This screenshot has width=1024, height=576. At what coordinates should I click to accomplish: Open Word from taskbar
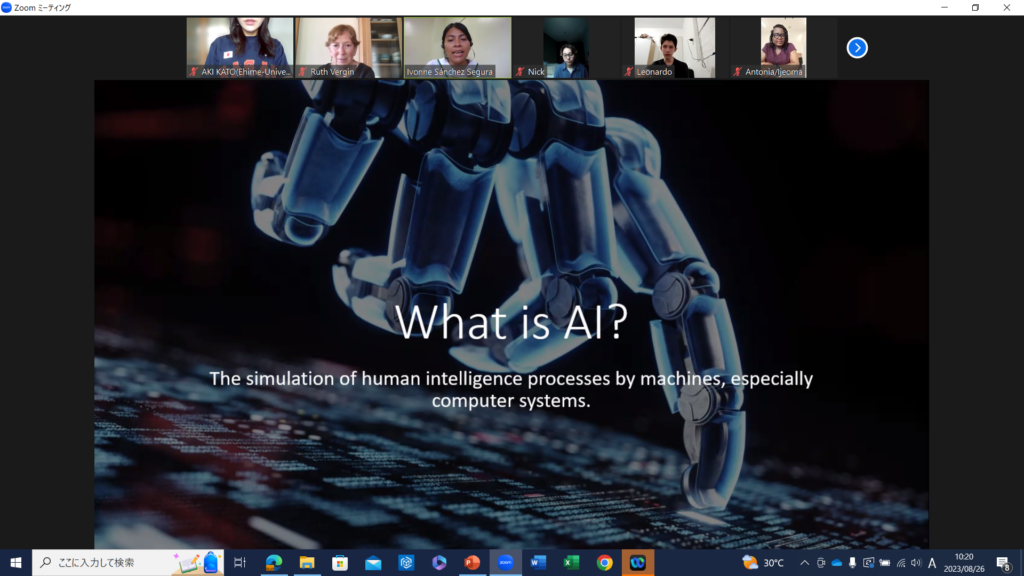(538, 562)
